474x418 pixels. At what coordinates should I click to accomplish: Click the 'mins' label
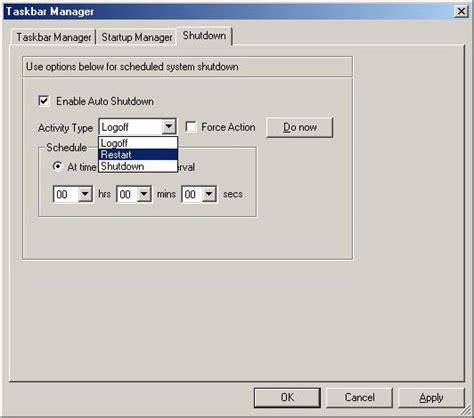pos(166,194)
